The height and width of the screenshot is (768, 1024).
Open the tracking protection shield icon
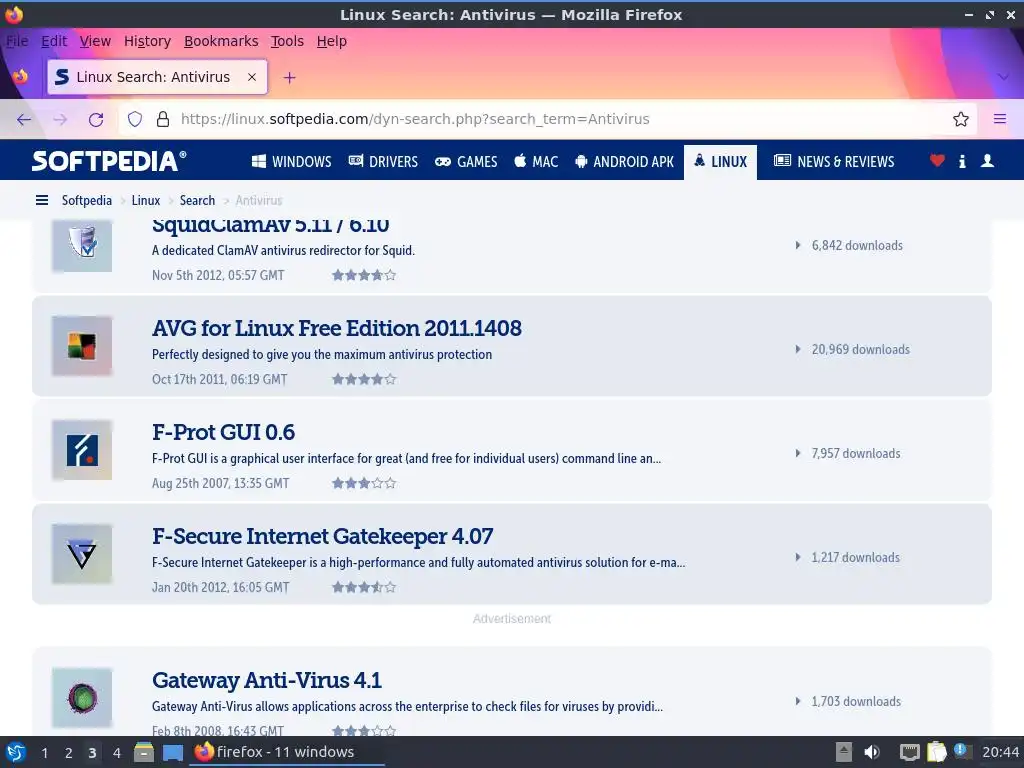coord(135,119)
